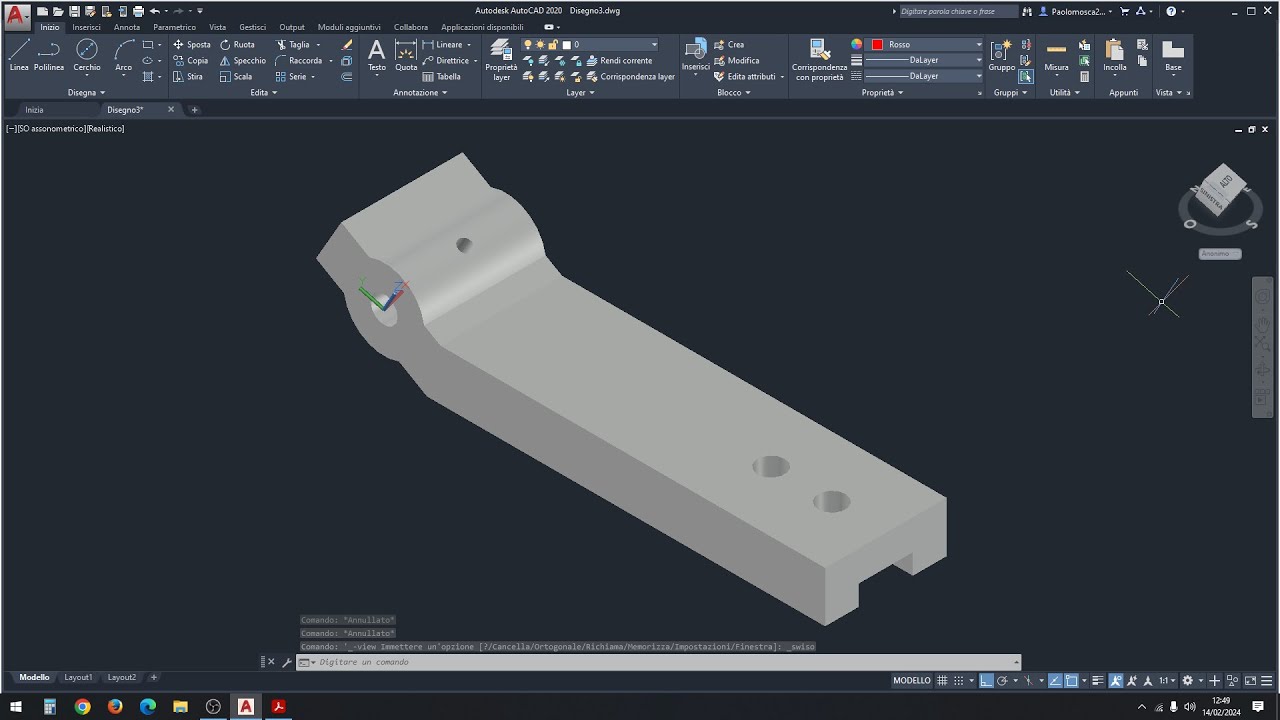Screen dimensions: 1280x720
Task: Save drawing from quick access toolbar
Action: point(75,11)
